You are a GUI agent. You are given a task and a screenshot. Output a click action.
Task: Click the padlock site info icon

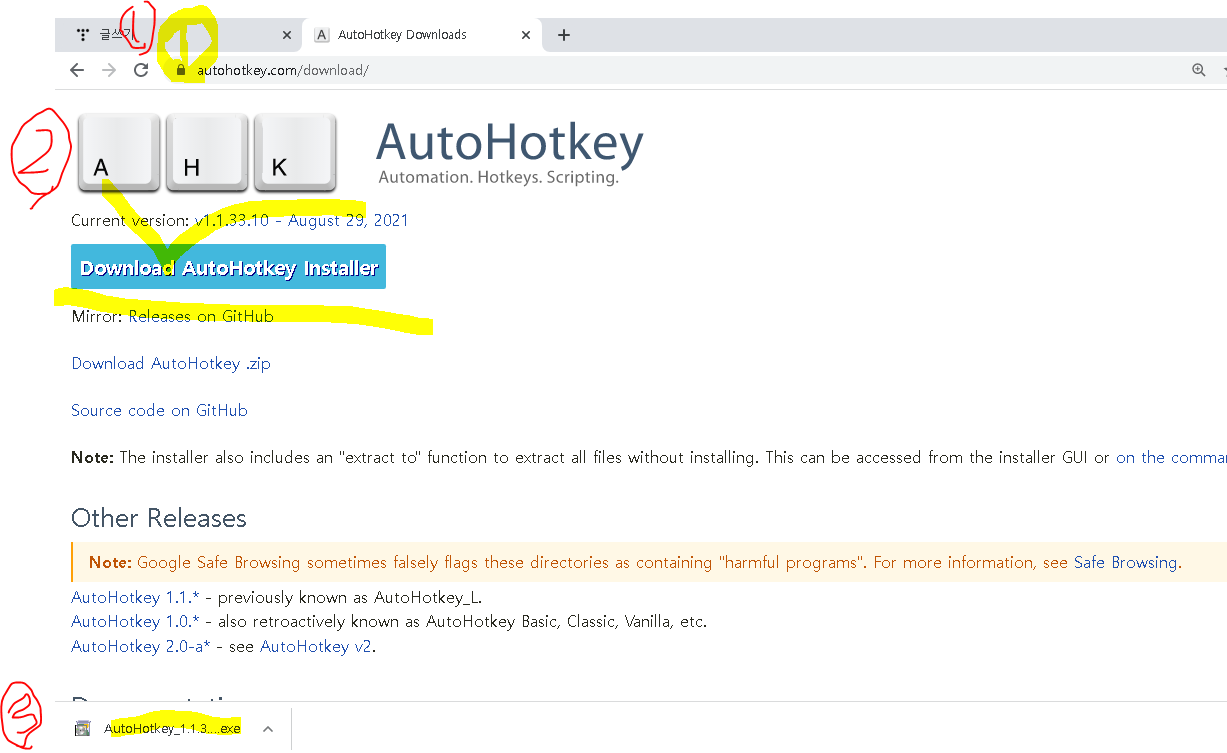(x=180, y=70)
